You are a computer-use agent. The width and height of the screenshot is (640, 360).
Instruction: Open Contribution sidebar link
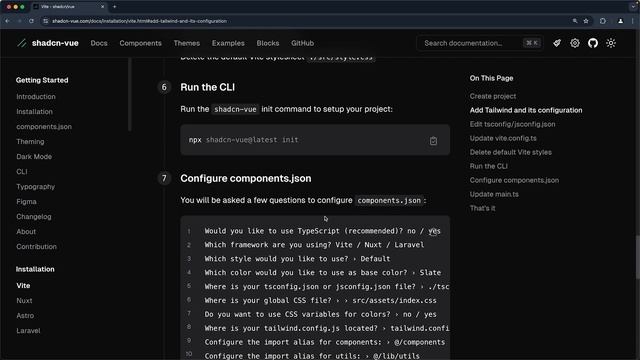(36, 247)
